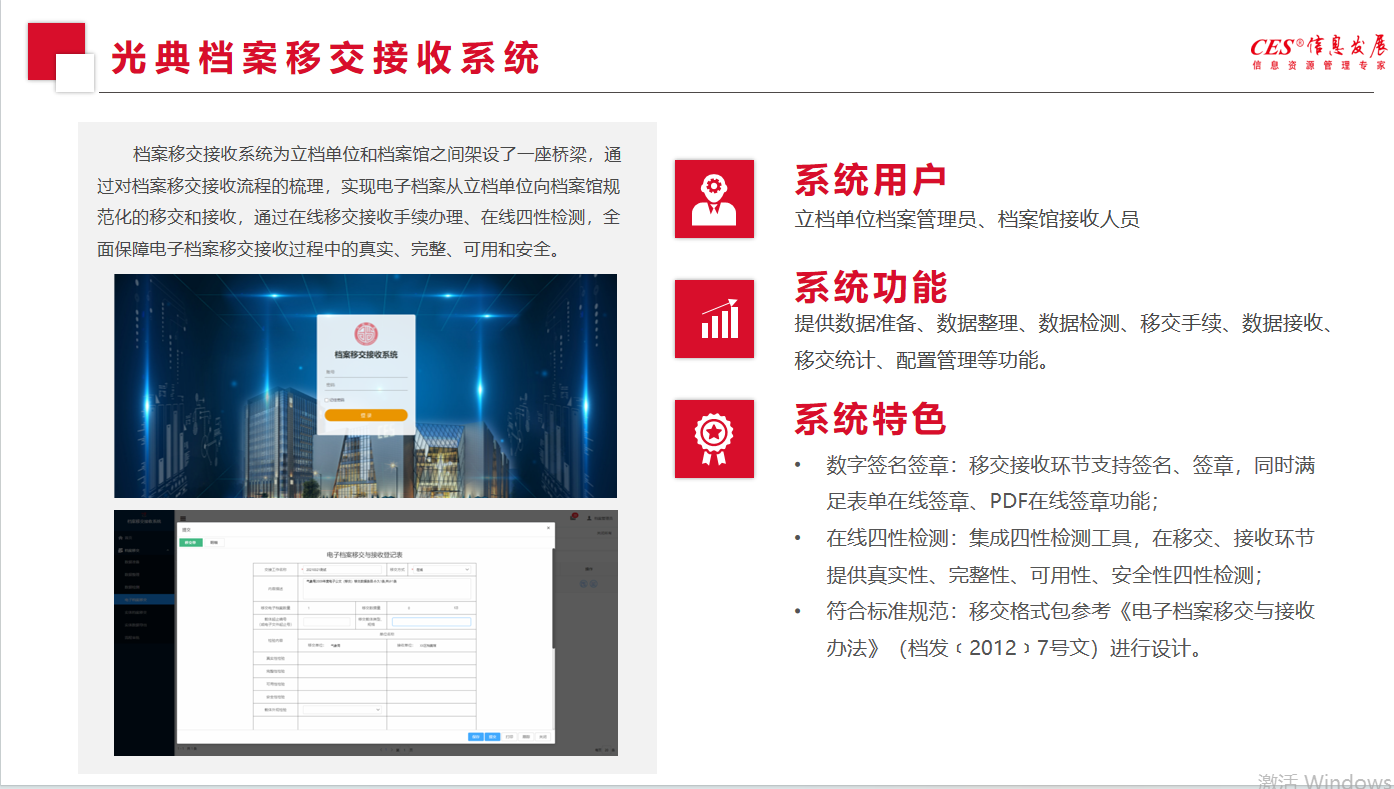Click the focused blue-outlined input in form

[431, 622]
